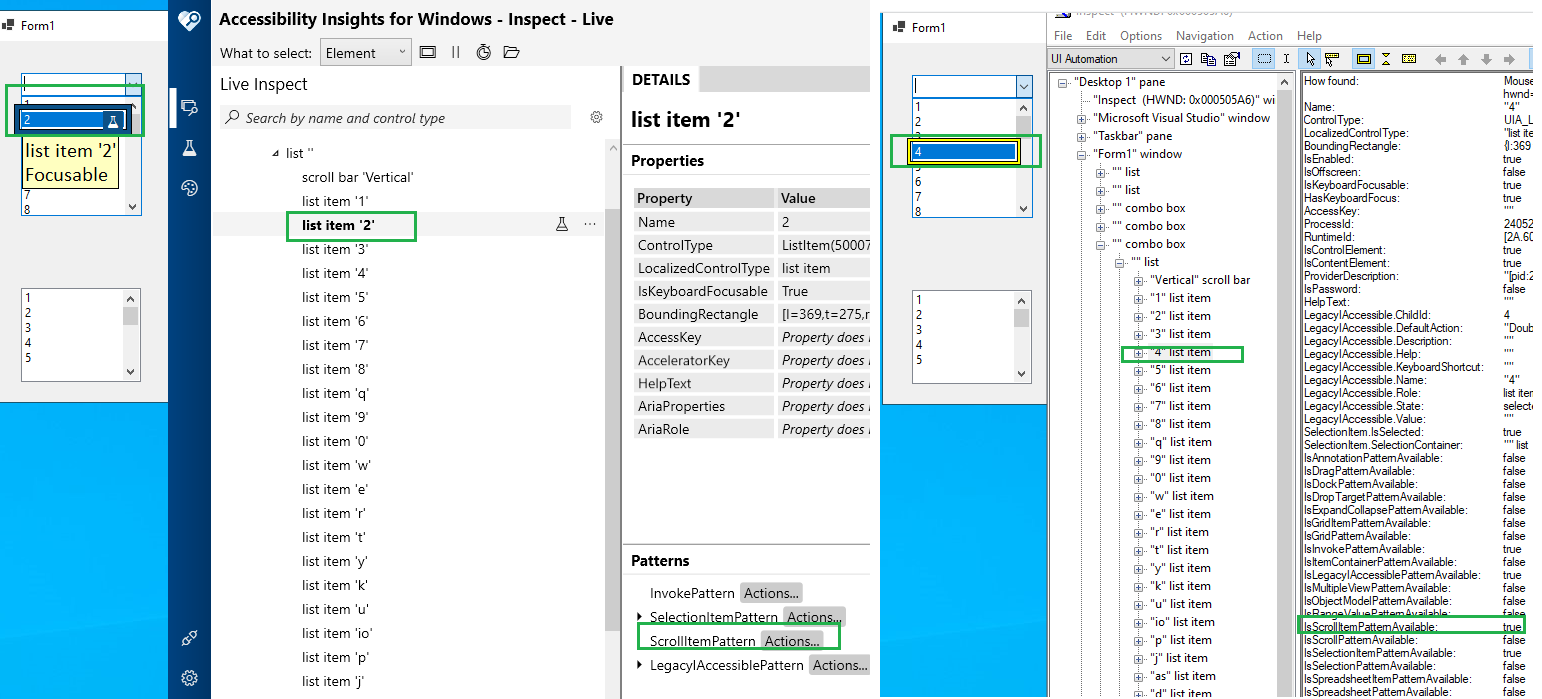This screenshot has height=699, width=1542.
Task: Click the Accessibility Insights logo icon
Action: [x=189, y=20]
